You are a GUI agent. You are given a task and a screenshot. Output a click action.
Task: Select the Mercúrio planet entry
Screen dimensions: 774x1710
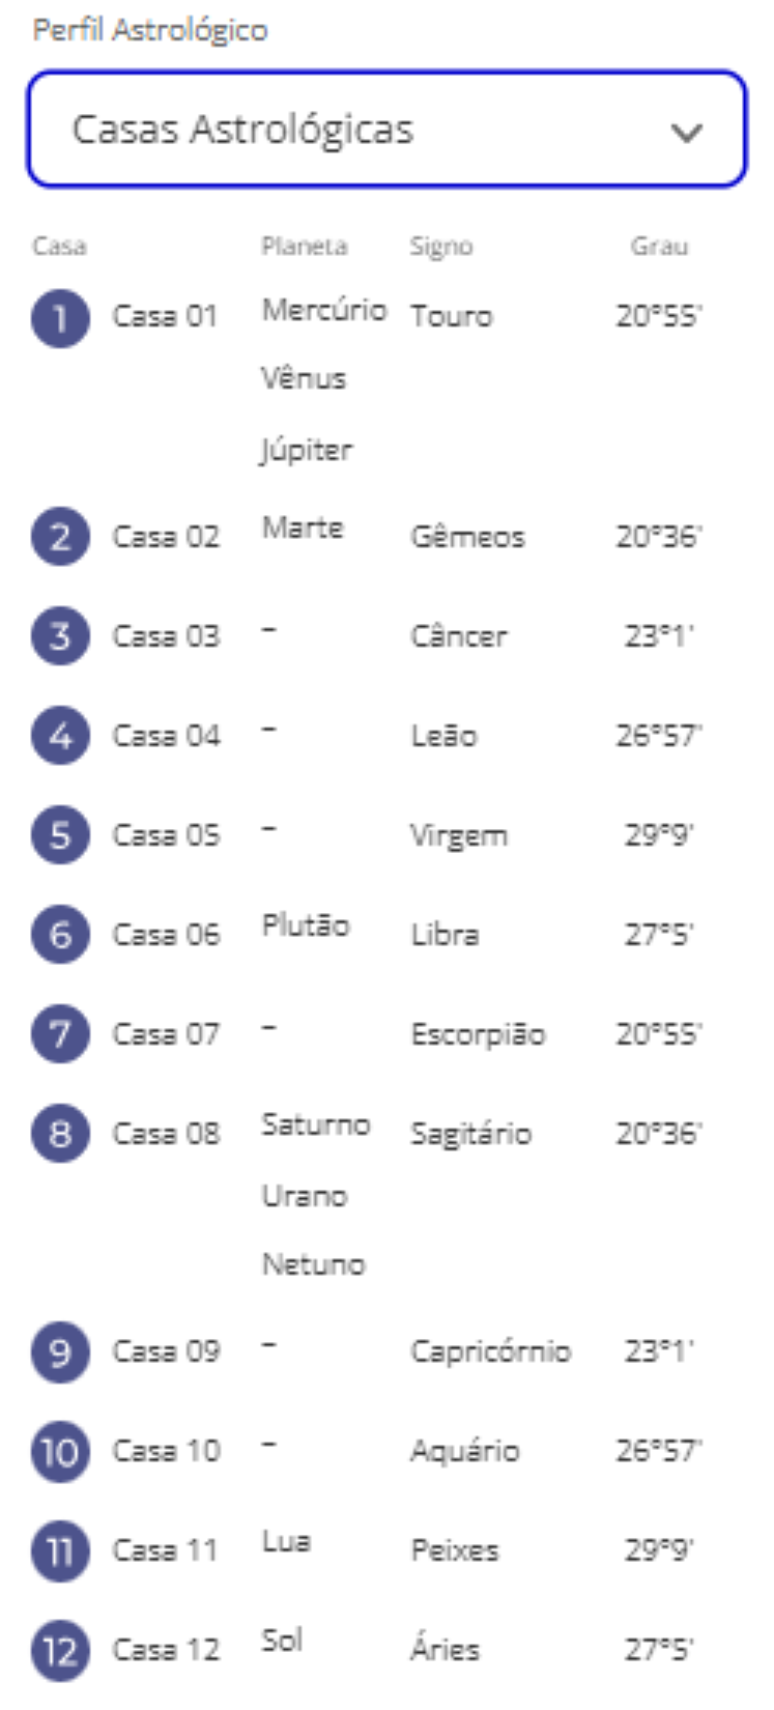pos(324,310)
